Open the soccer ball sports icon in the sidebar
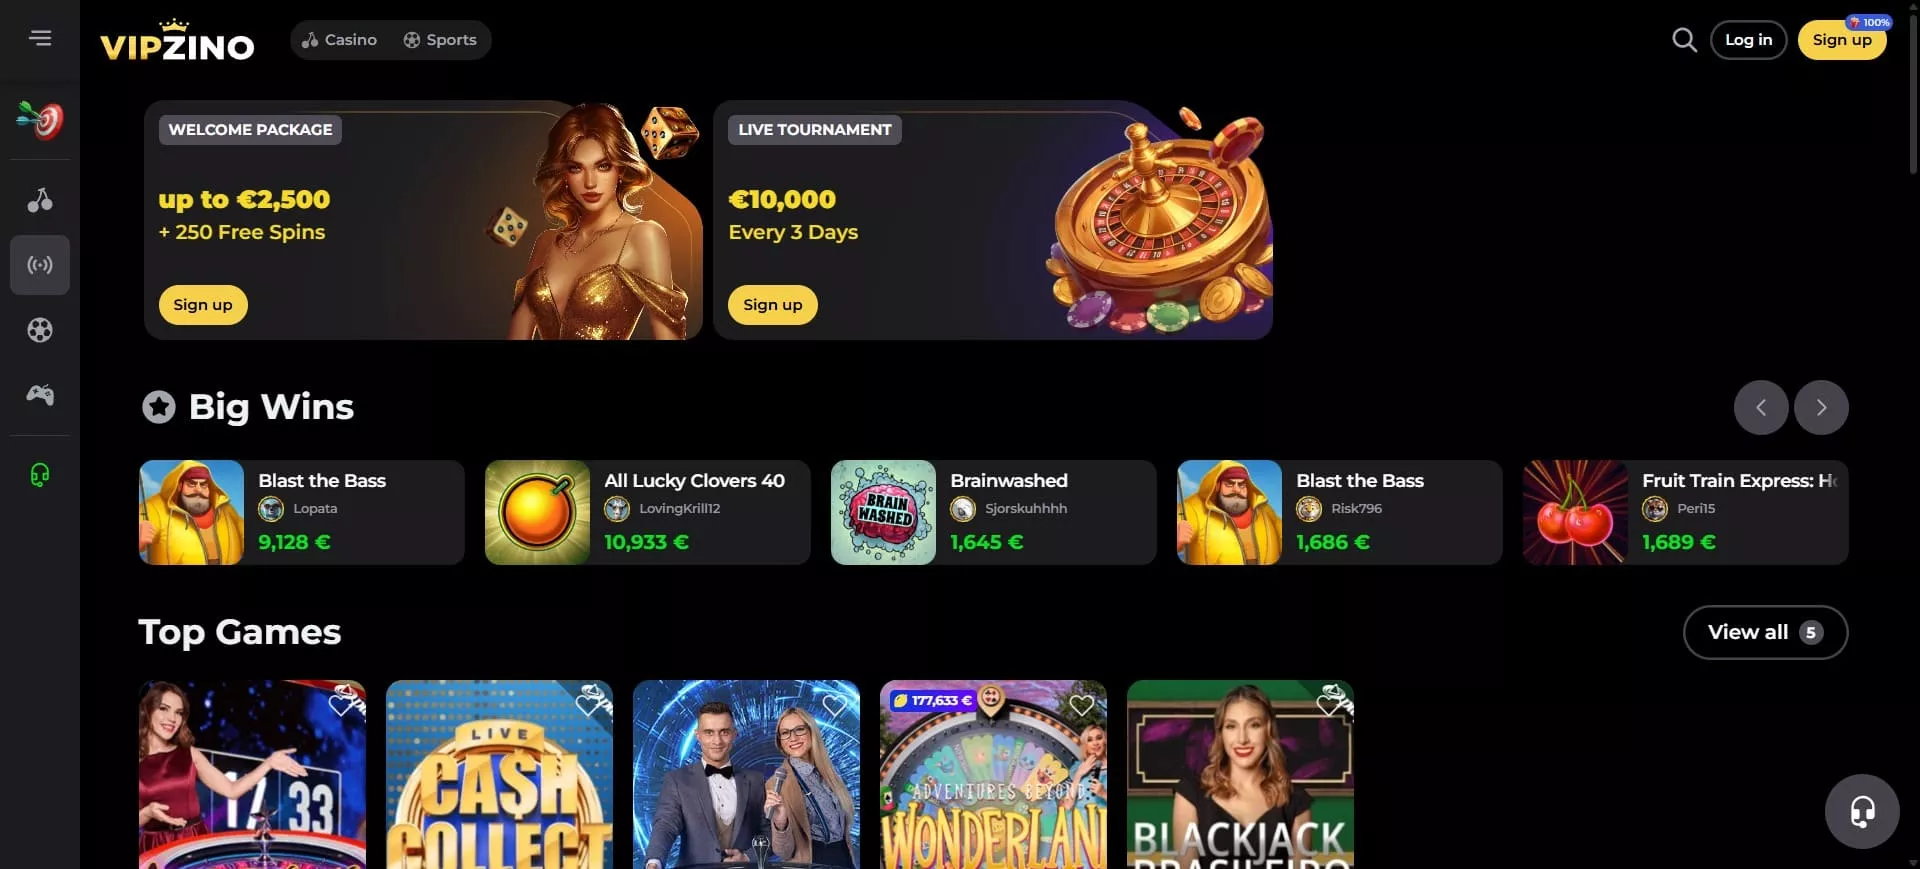 pos(40,330)
